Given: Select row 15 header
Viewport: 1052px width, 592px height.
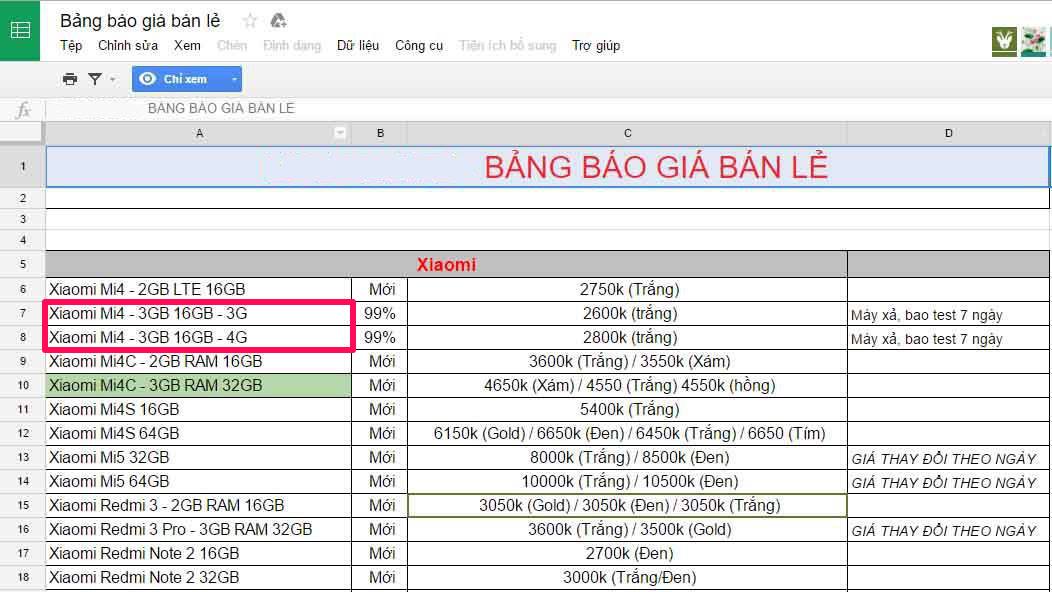Looking at the screenshot, I should (22, 505).
